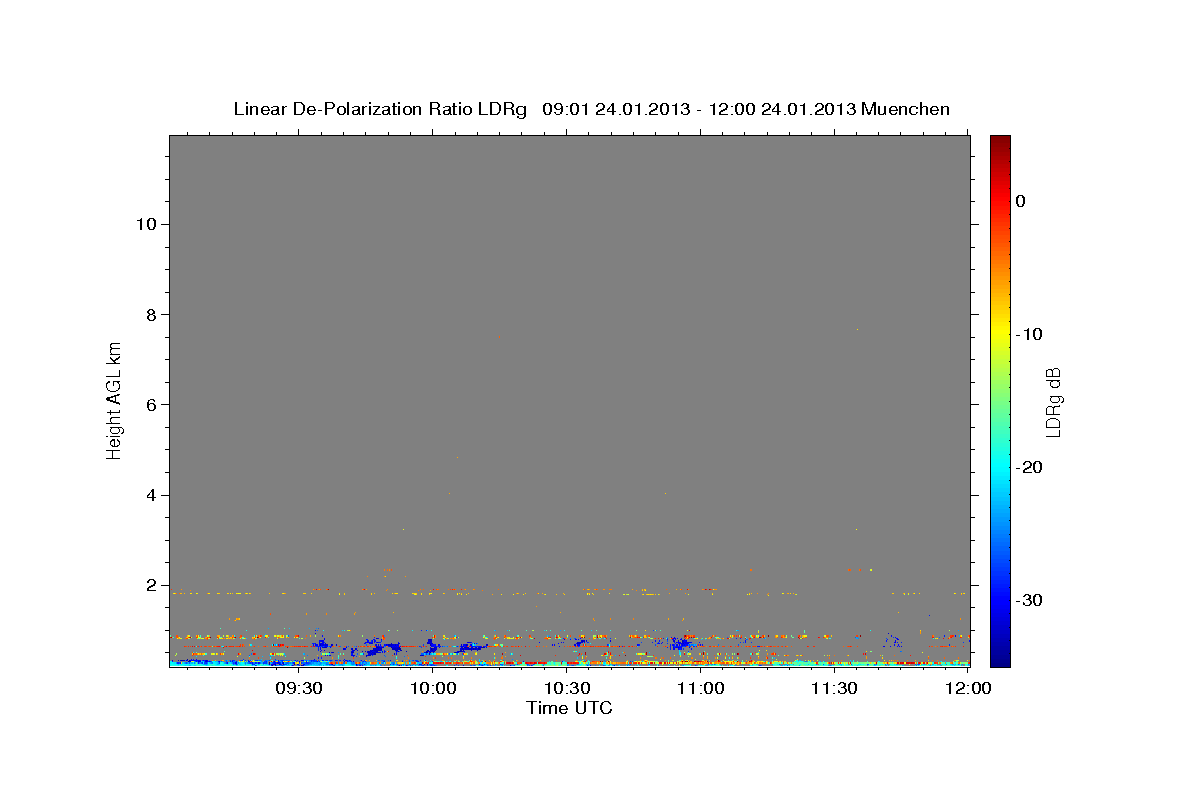Click the 'Height AGL km' axis label
The height and width of the screenshot is (800, 1200).
[114, 399]
